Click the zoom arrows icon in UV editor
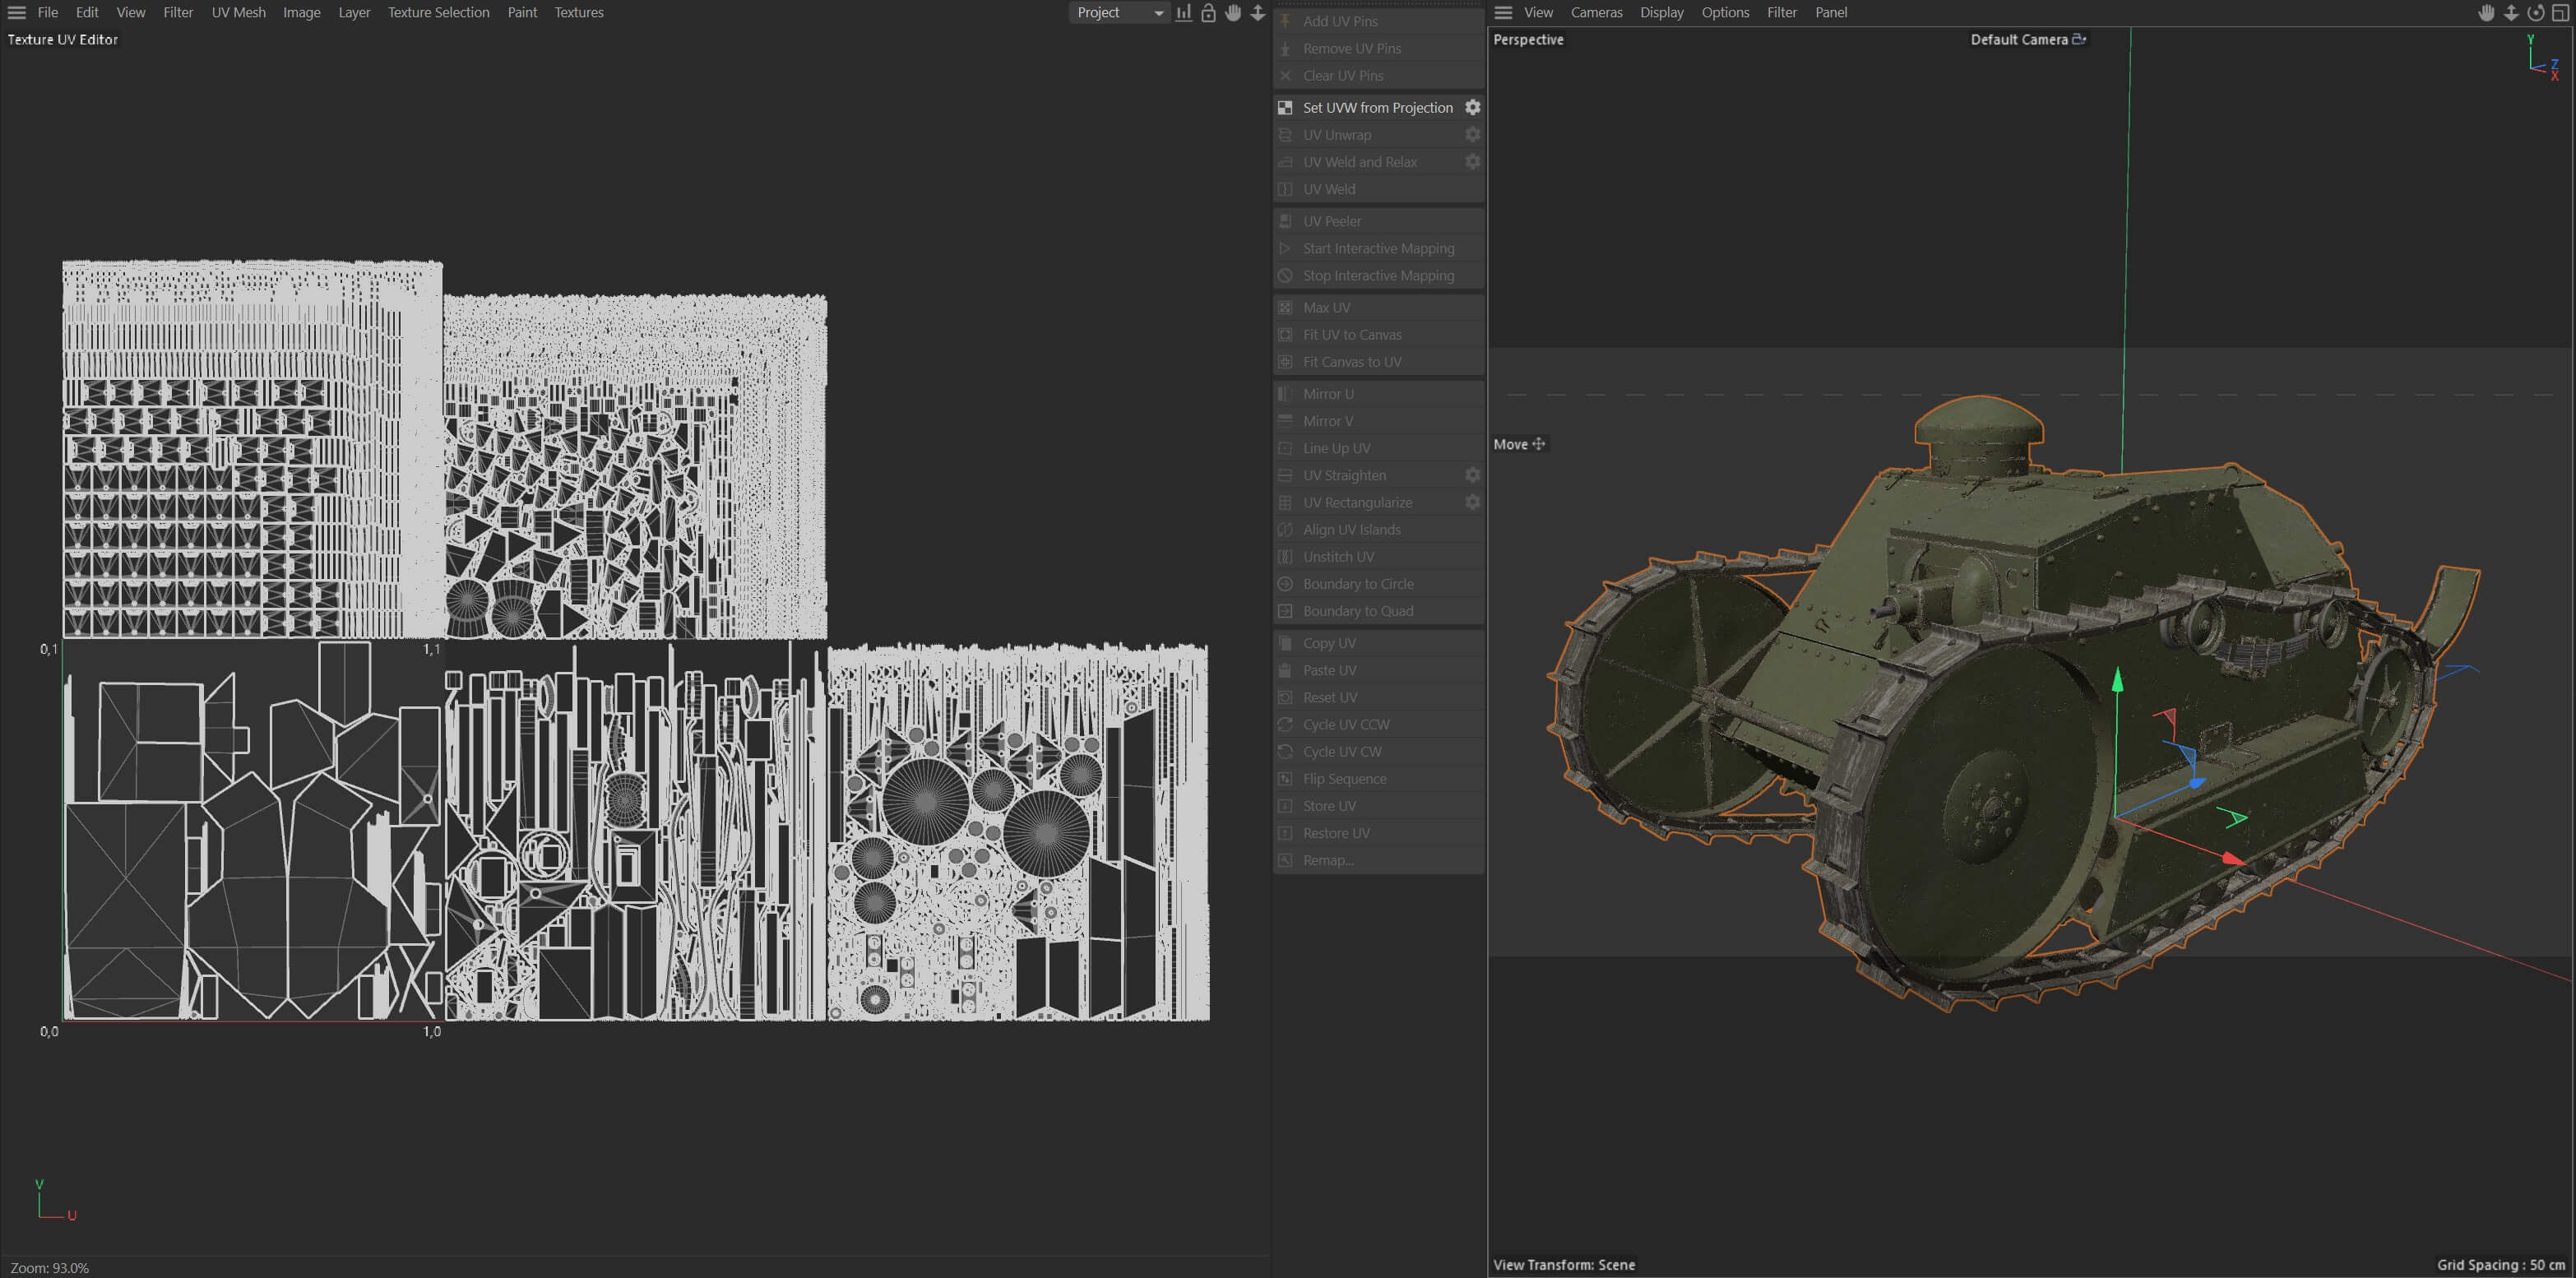Screen dimensions: 2576x1278 point(1258,13)
